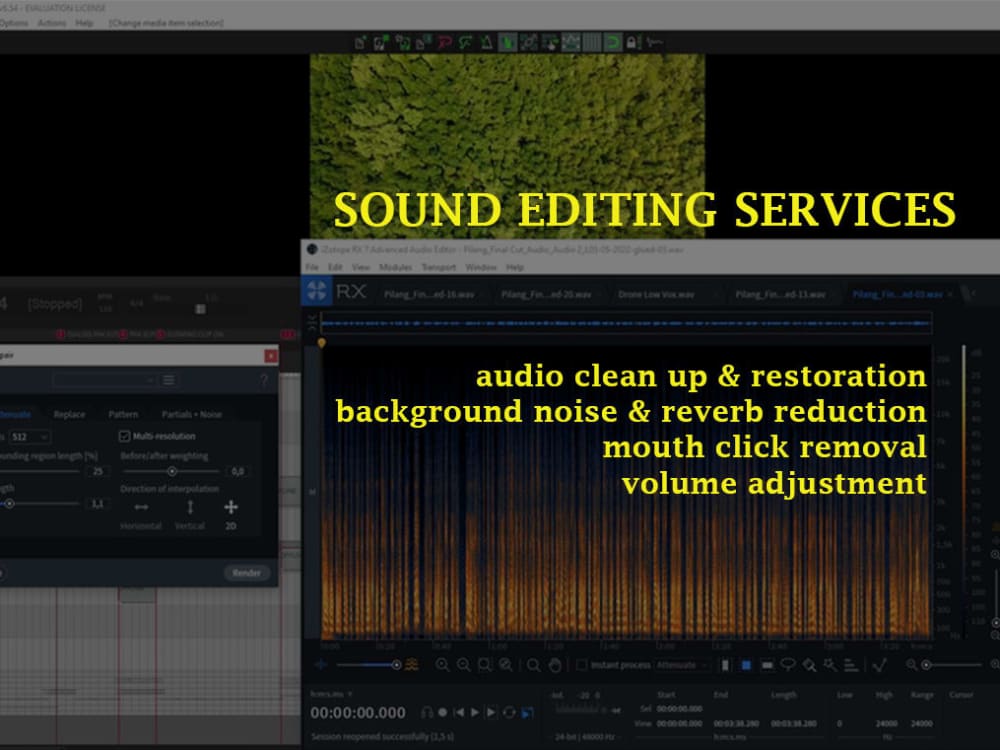
Task: Switch to the Replace tab
Action: pos(70,415)
